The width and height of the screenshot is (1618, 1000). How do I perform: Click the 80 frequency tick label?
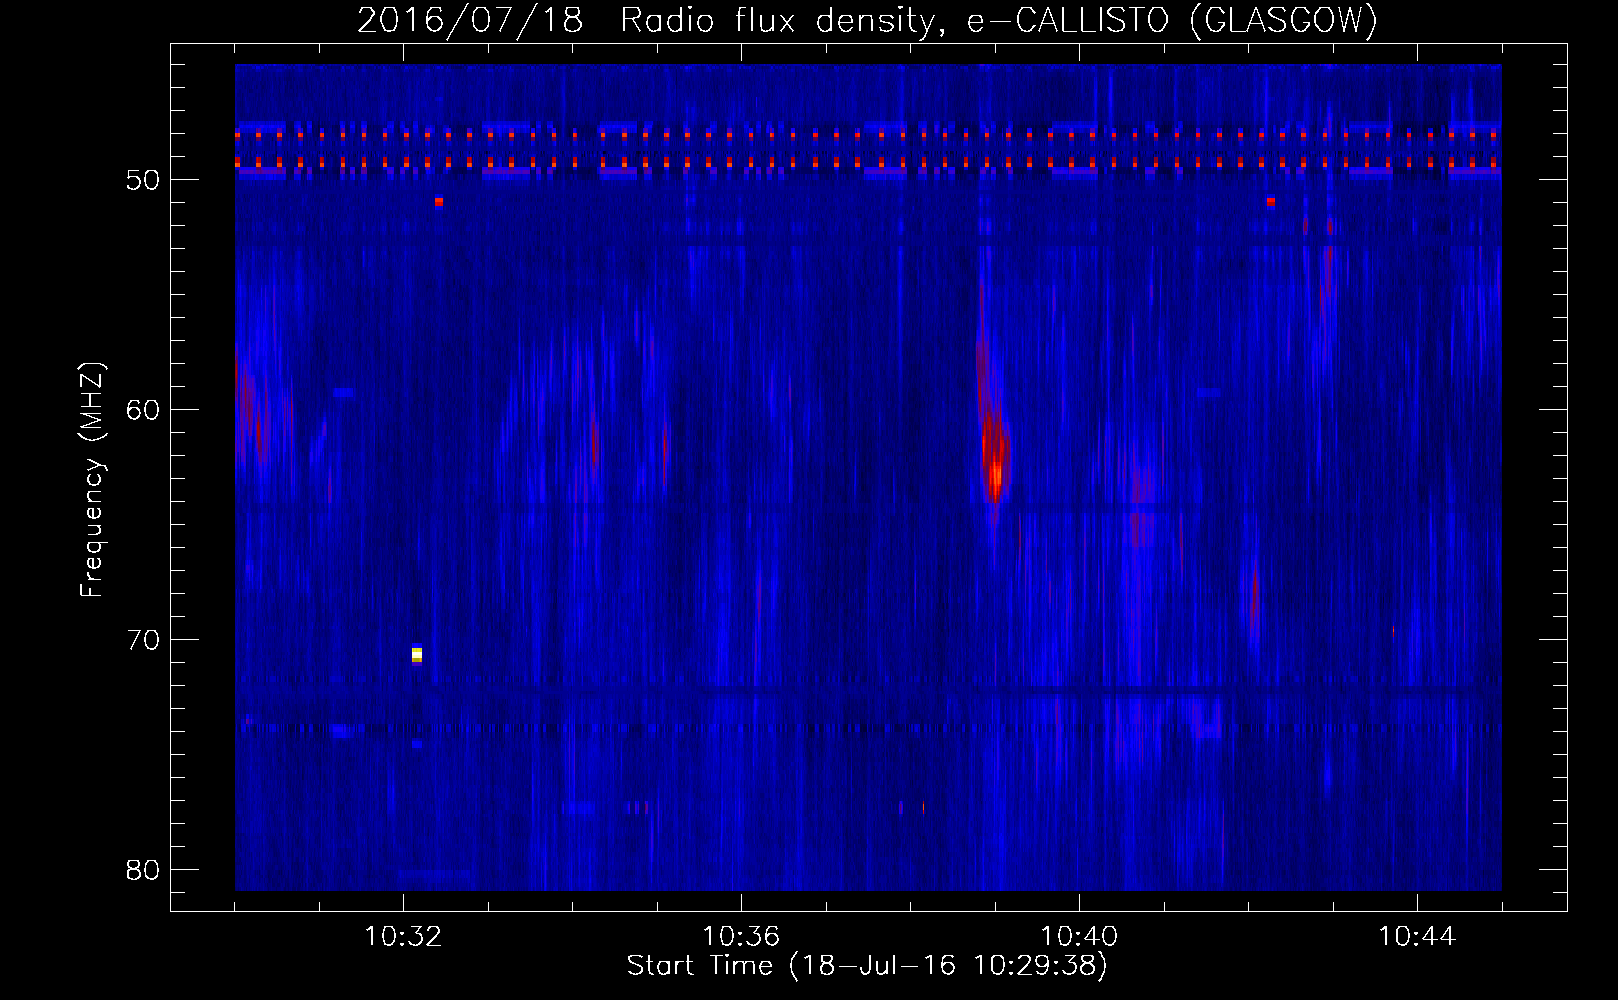tap(143, 870)
